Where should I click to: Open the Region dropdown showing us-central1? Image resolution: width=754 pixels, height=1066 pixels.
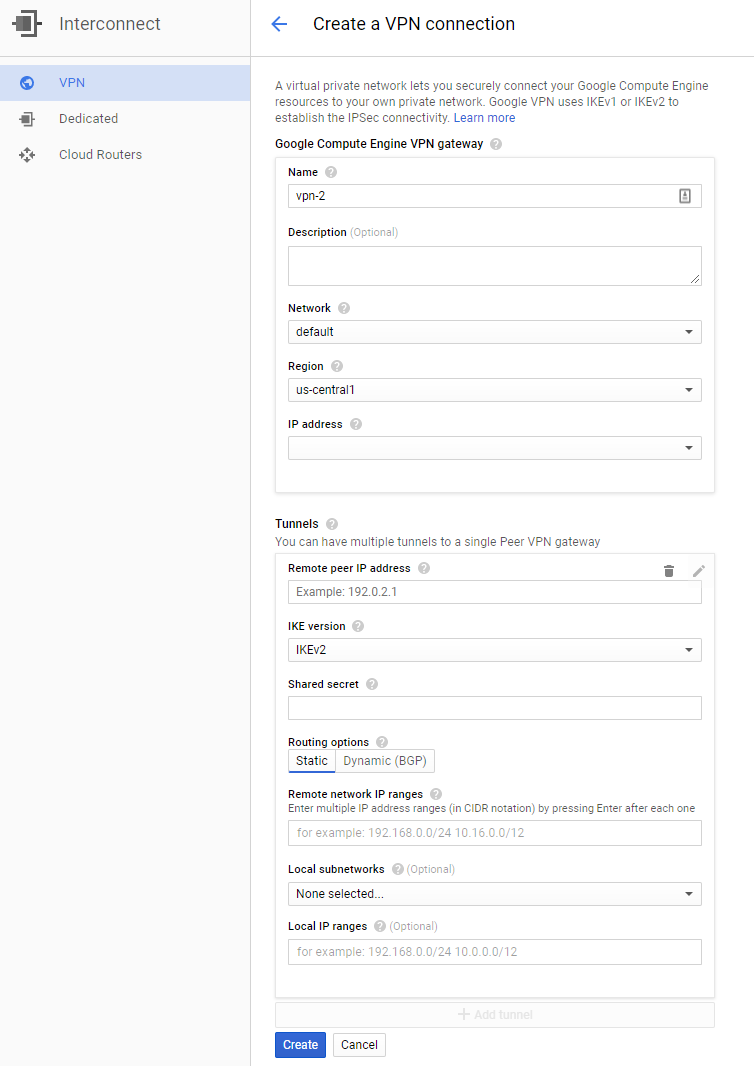(x=495, y=390)
